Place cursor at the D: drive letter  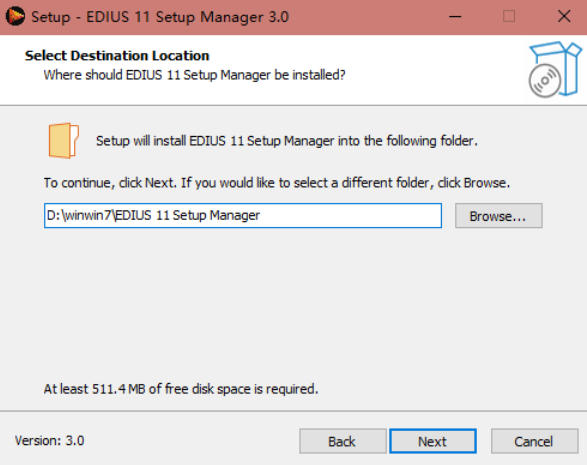tap(53, 216)
